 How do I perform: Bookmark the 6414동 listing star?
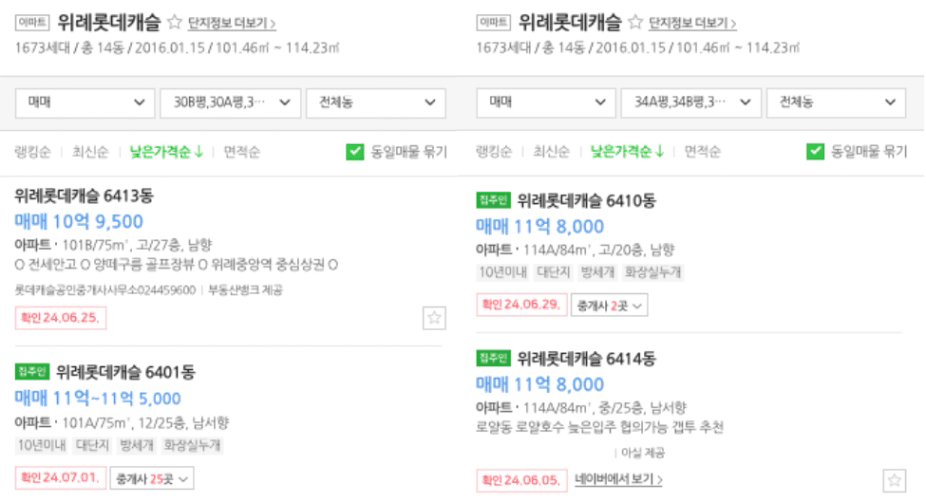point(894,480)
